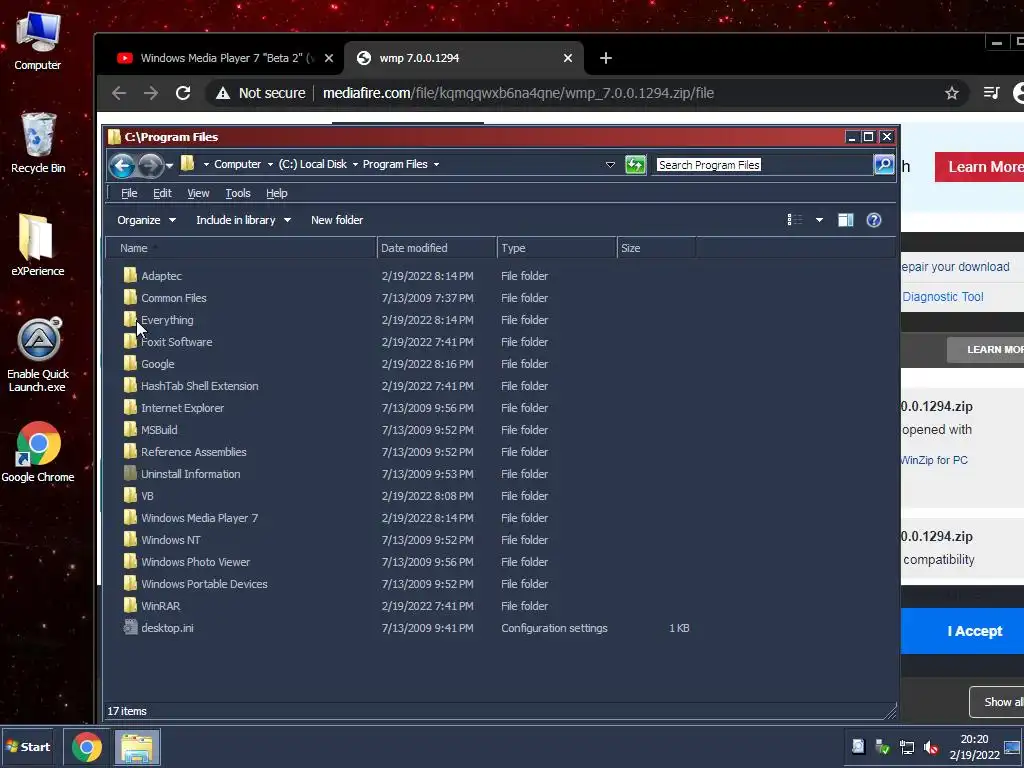Select Enable Quick Launch.exe desktop icon
The height and width of the screenshot is (768, 1024).
coord(38,356)
